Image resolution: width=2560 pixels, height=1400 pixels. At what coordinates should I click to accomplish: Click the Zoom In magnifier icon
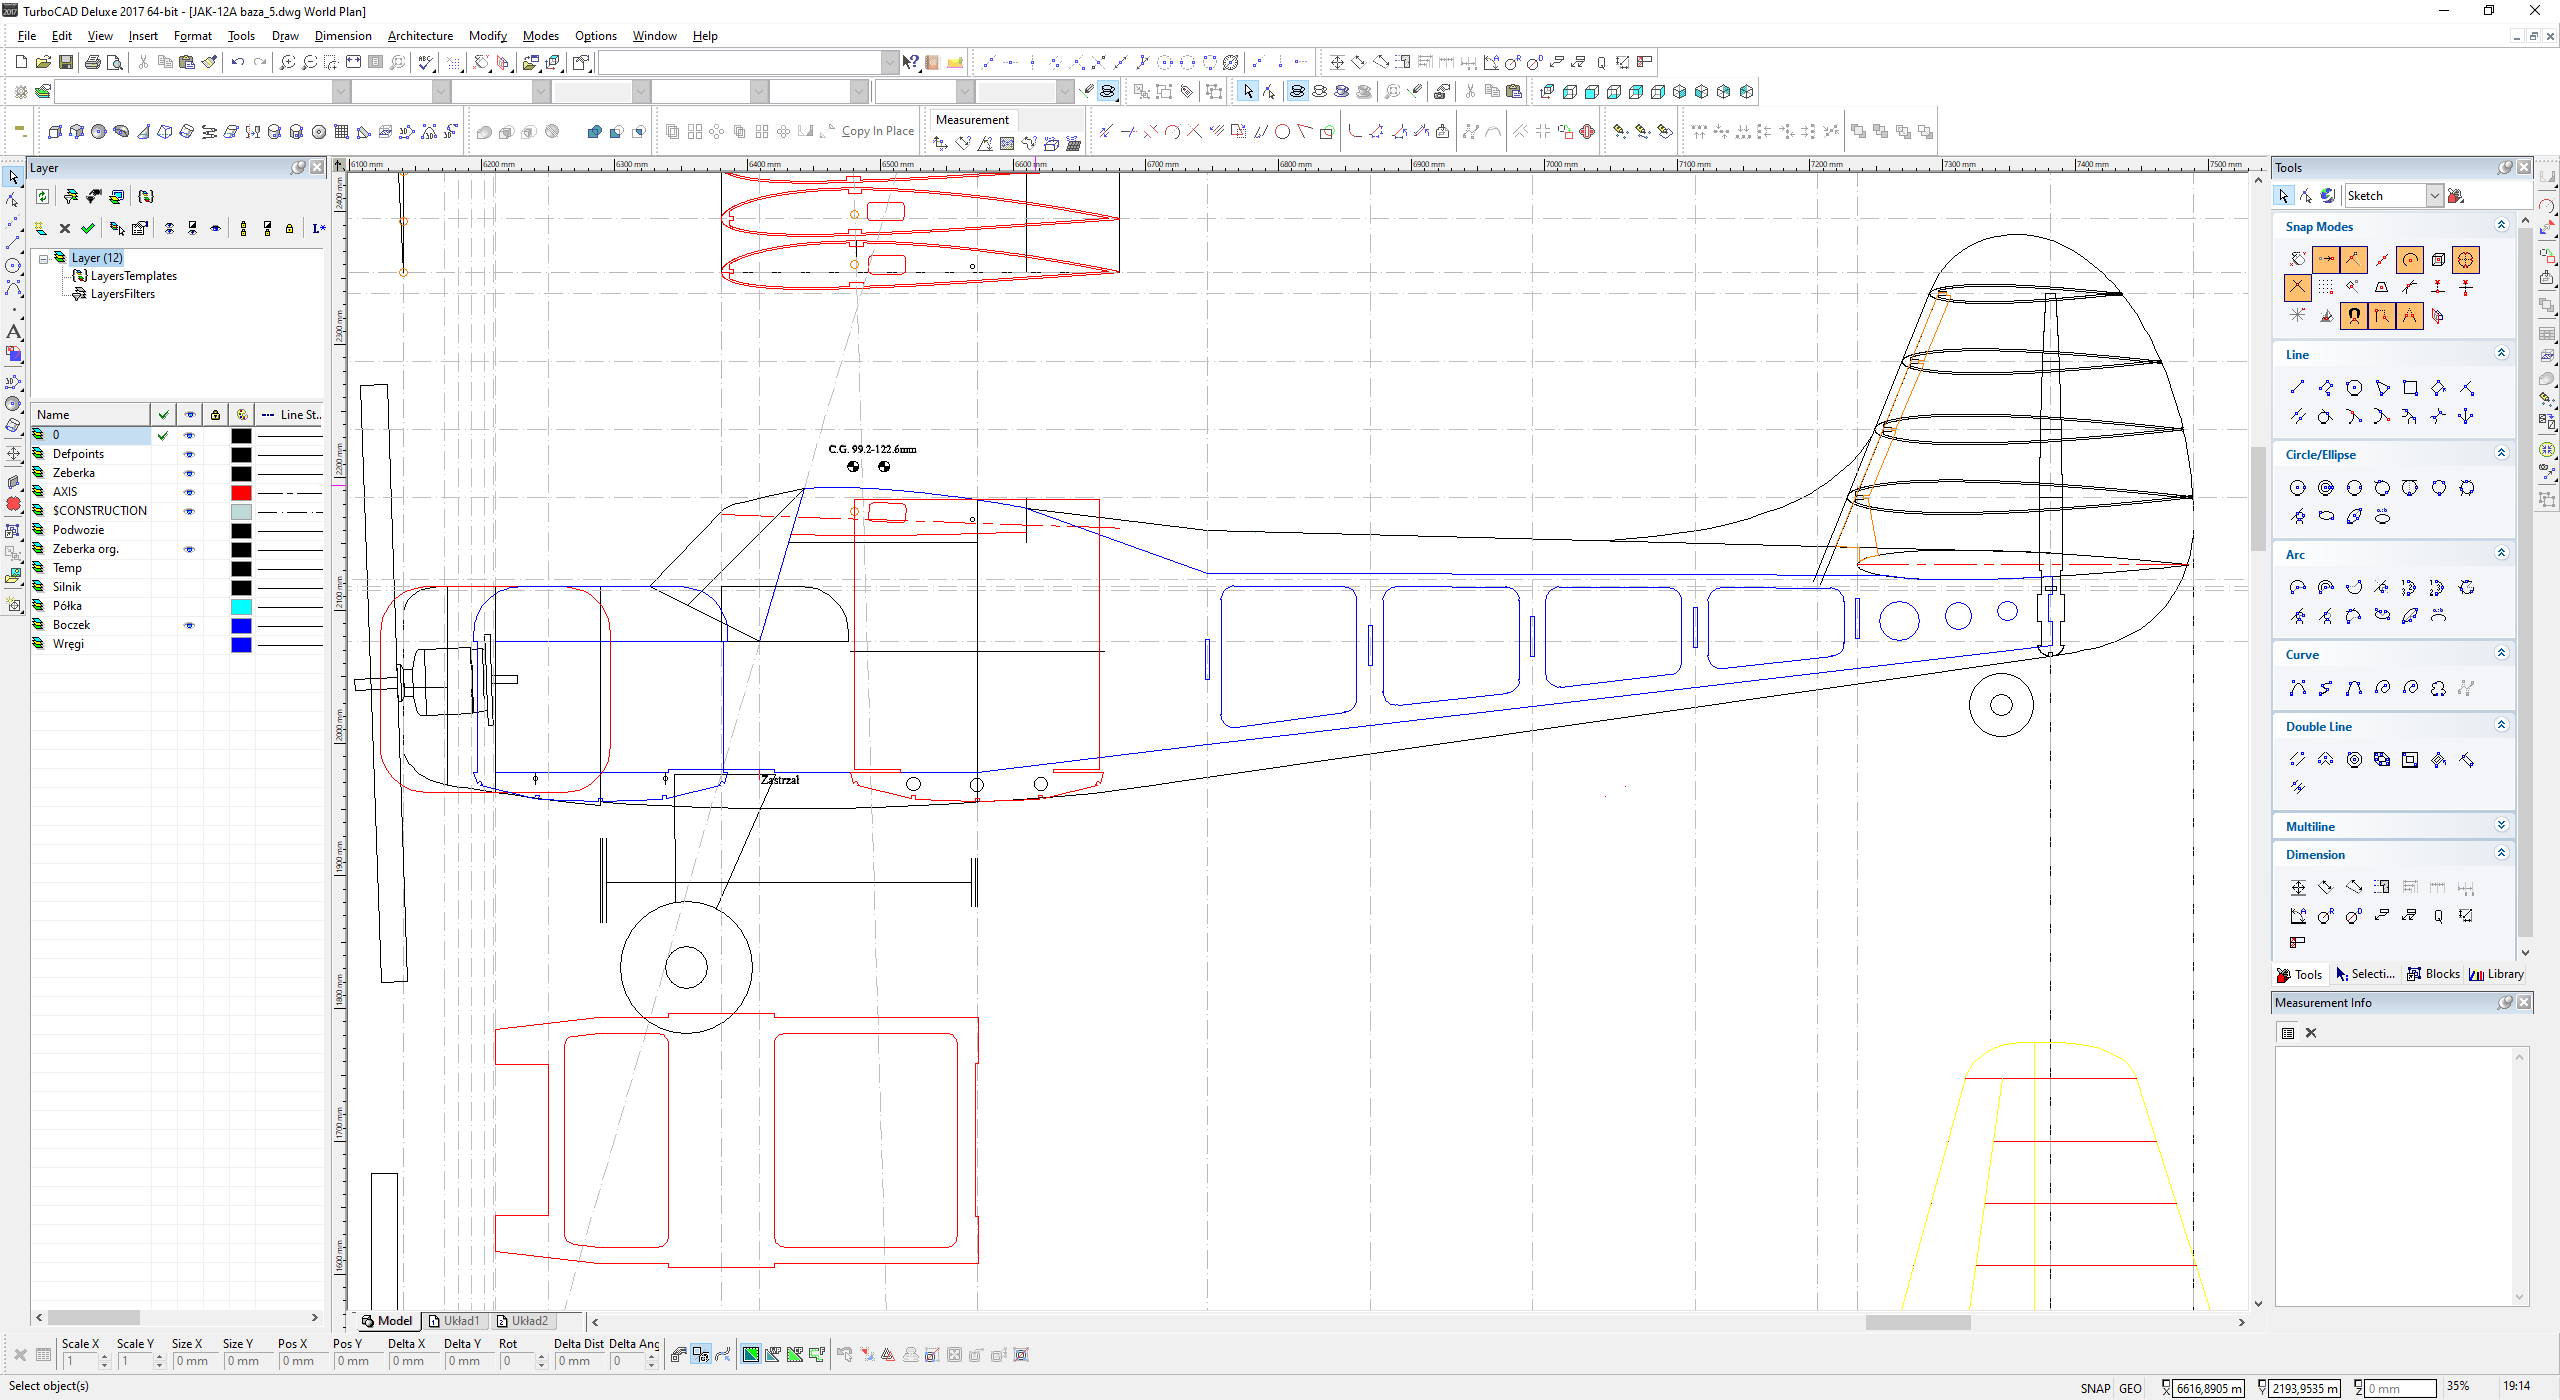click(287, 62)
